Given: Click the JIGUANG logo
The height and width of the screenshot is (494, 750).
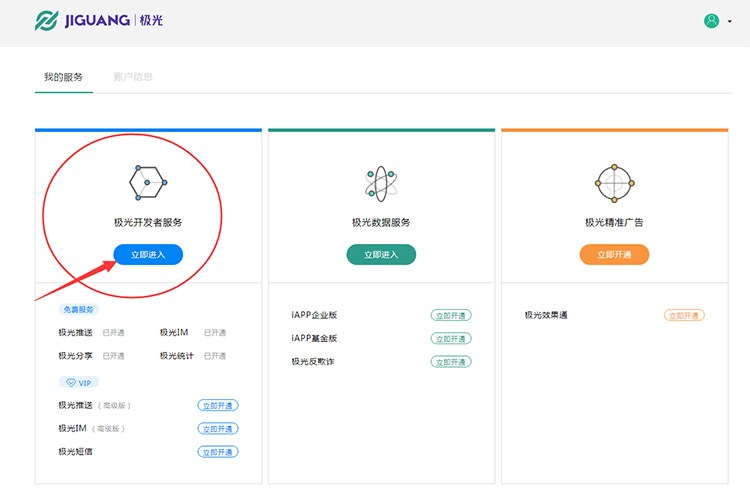Looking at the screenshot, I should point(99,21).
